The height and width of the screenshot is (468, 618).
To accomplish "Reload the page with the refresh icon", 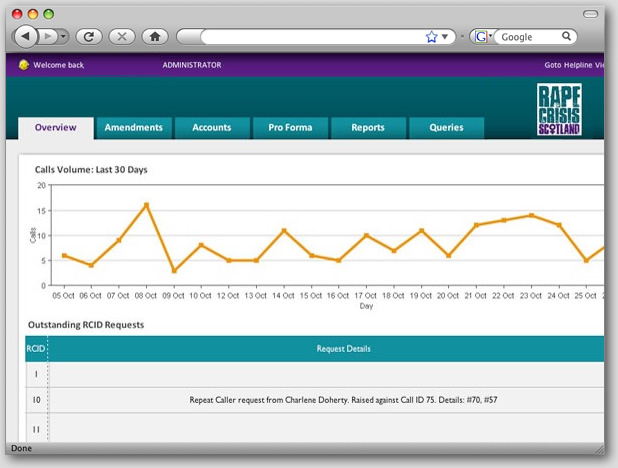I will pos(89,37).
